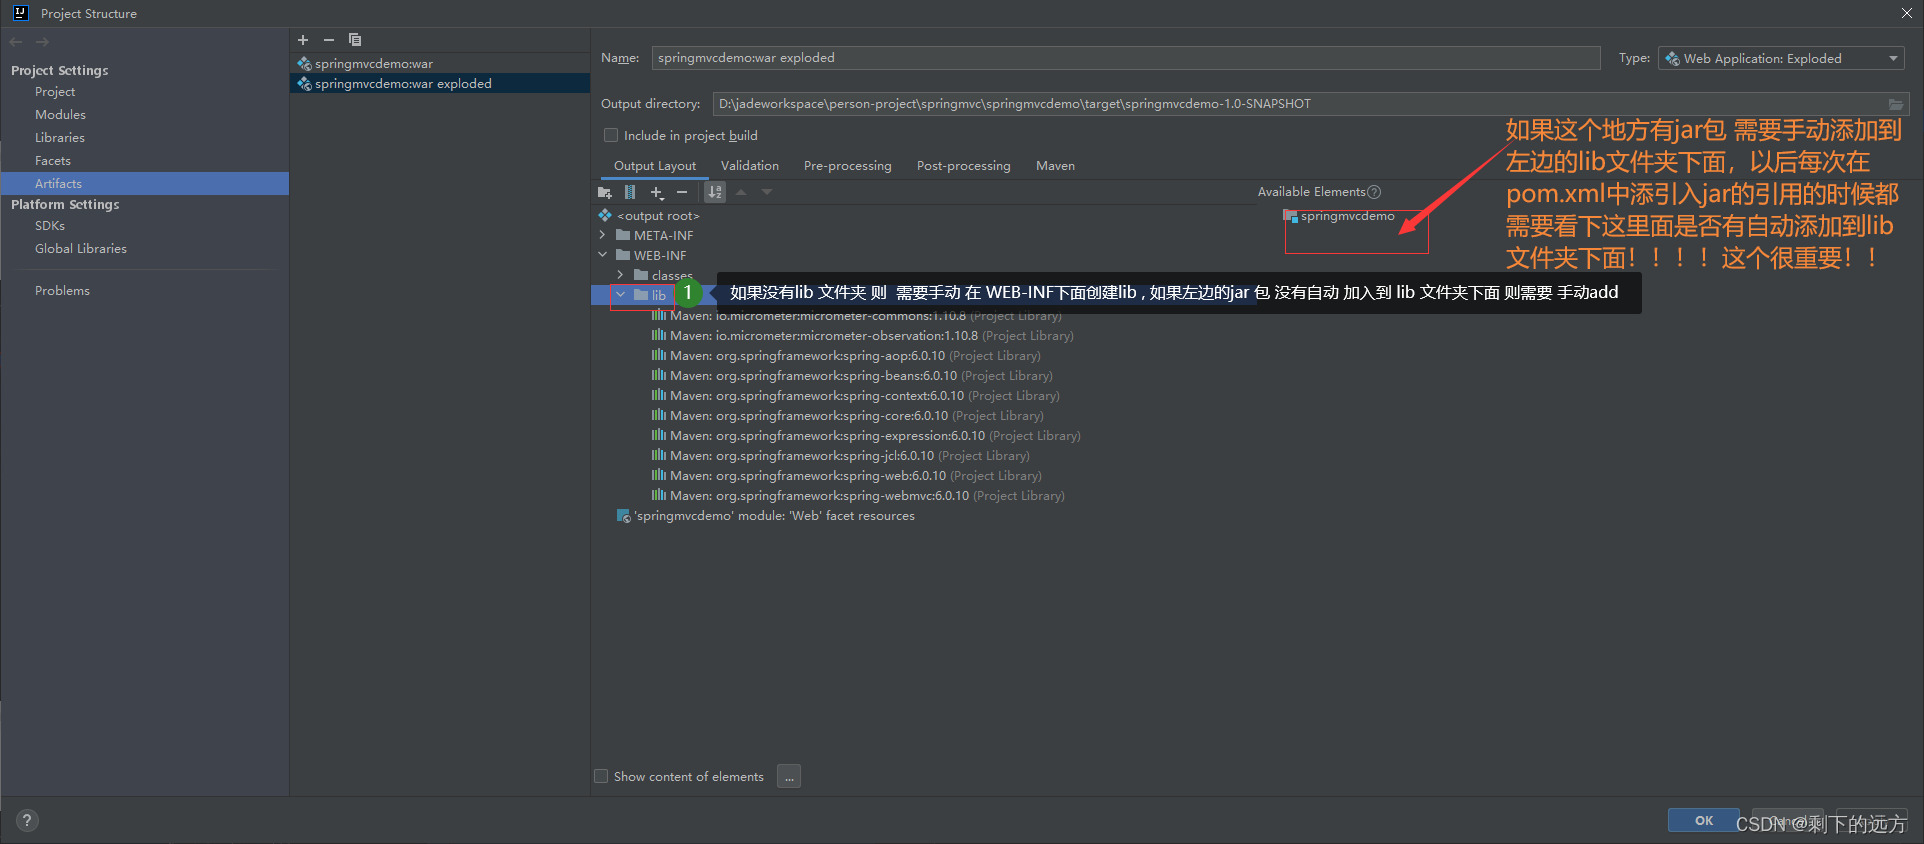Move layout element down
The image size is (1924, 844).
point(767,192)
